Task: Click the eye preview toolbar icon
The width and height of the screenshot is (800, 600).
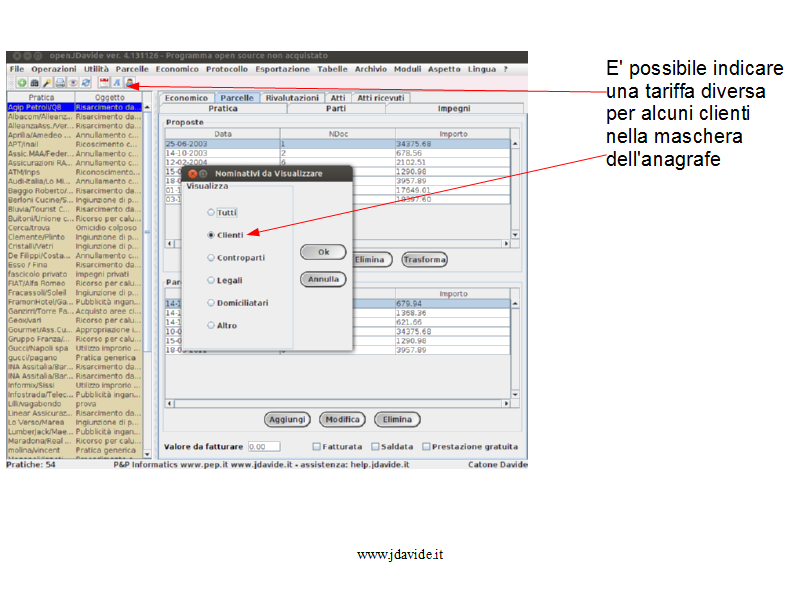Action: (x=73, y=83)
